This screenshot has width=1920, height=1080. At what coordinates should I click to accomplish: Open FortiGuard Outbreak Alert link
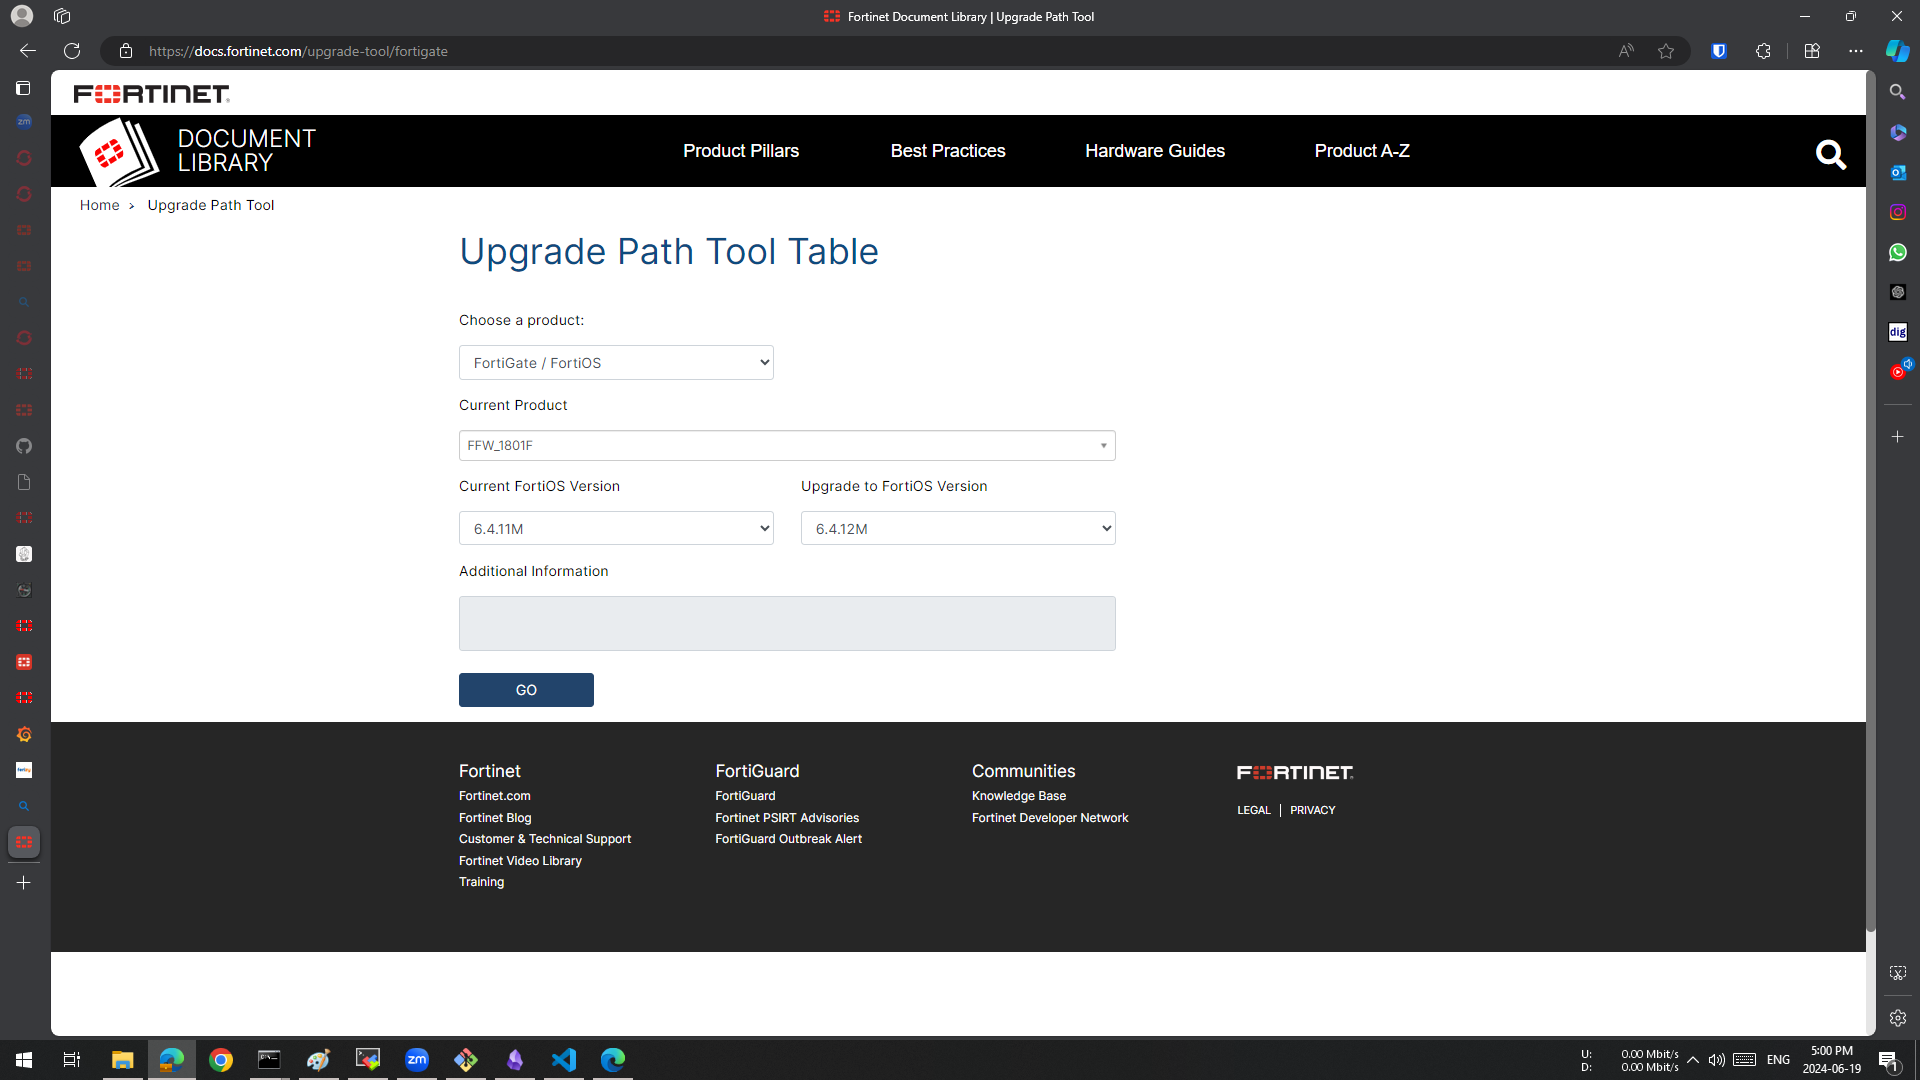[788, 839]
